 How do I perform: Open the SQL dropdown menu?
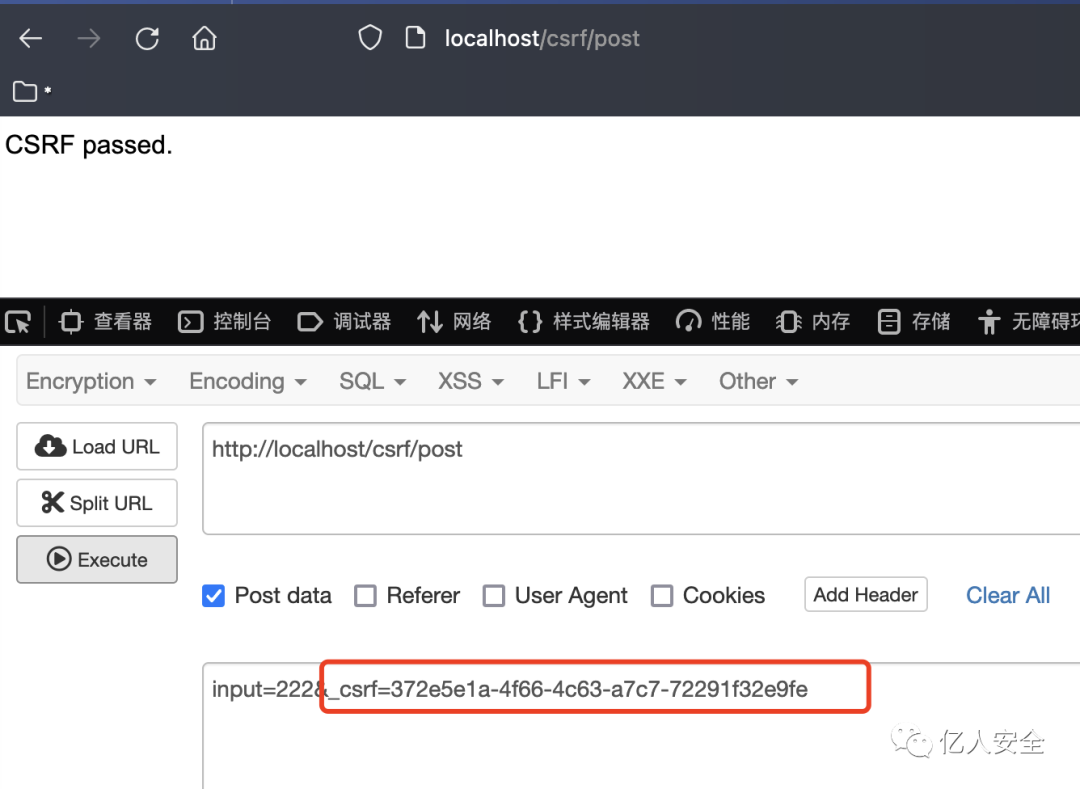(x=373, y=381)
